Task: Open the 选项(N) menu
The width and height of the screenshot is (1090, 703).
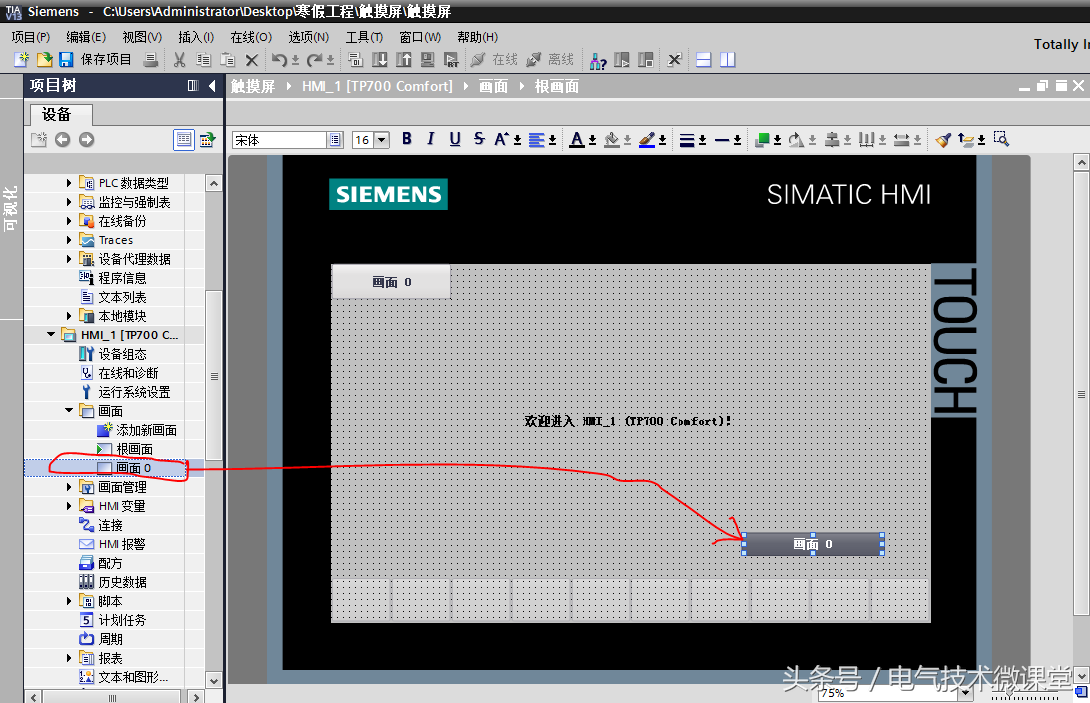Action: (x=309, y=37)
